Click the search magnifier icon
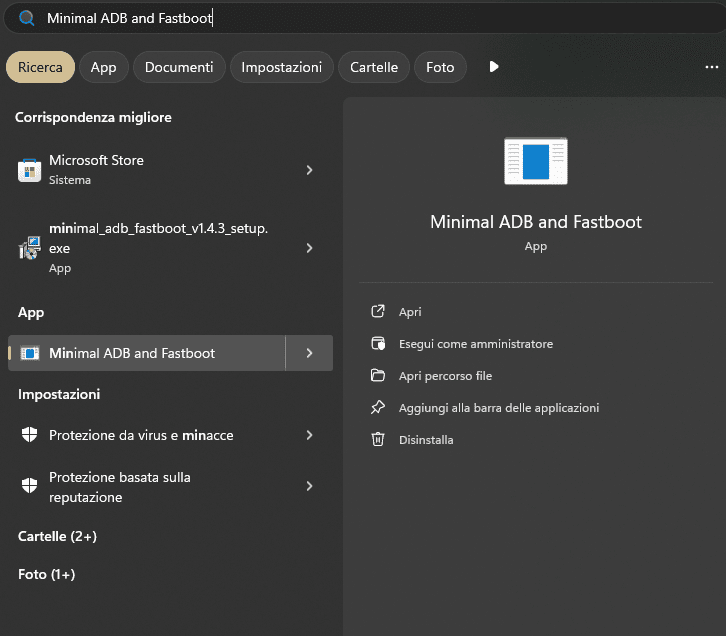 point(26,18)
